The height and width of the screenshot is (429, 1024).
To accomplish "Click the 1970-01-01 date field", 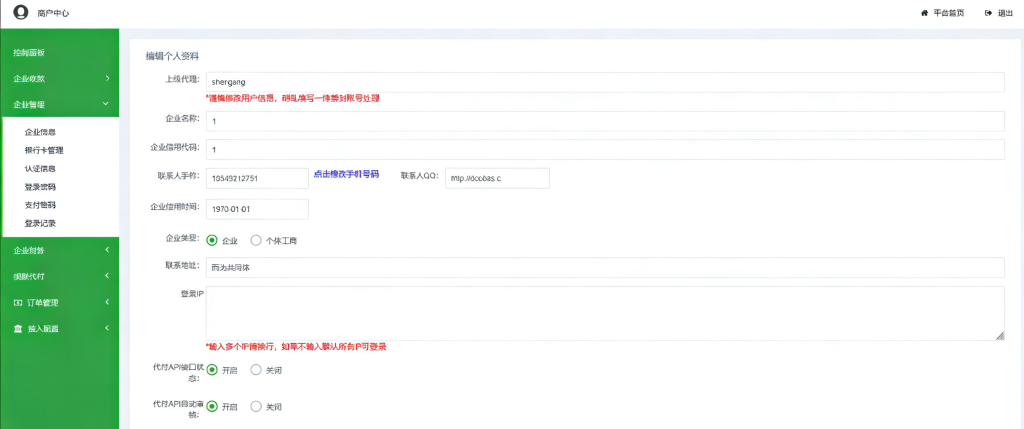I will 257,210.
